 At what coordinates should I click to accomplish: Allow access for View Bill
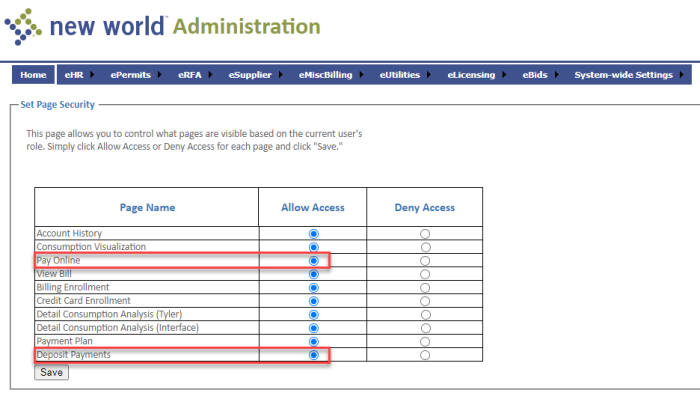click(x=314, y=274)
